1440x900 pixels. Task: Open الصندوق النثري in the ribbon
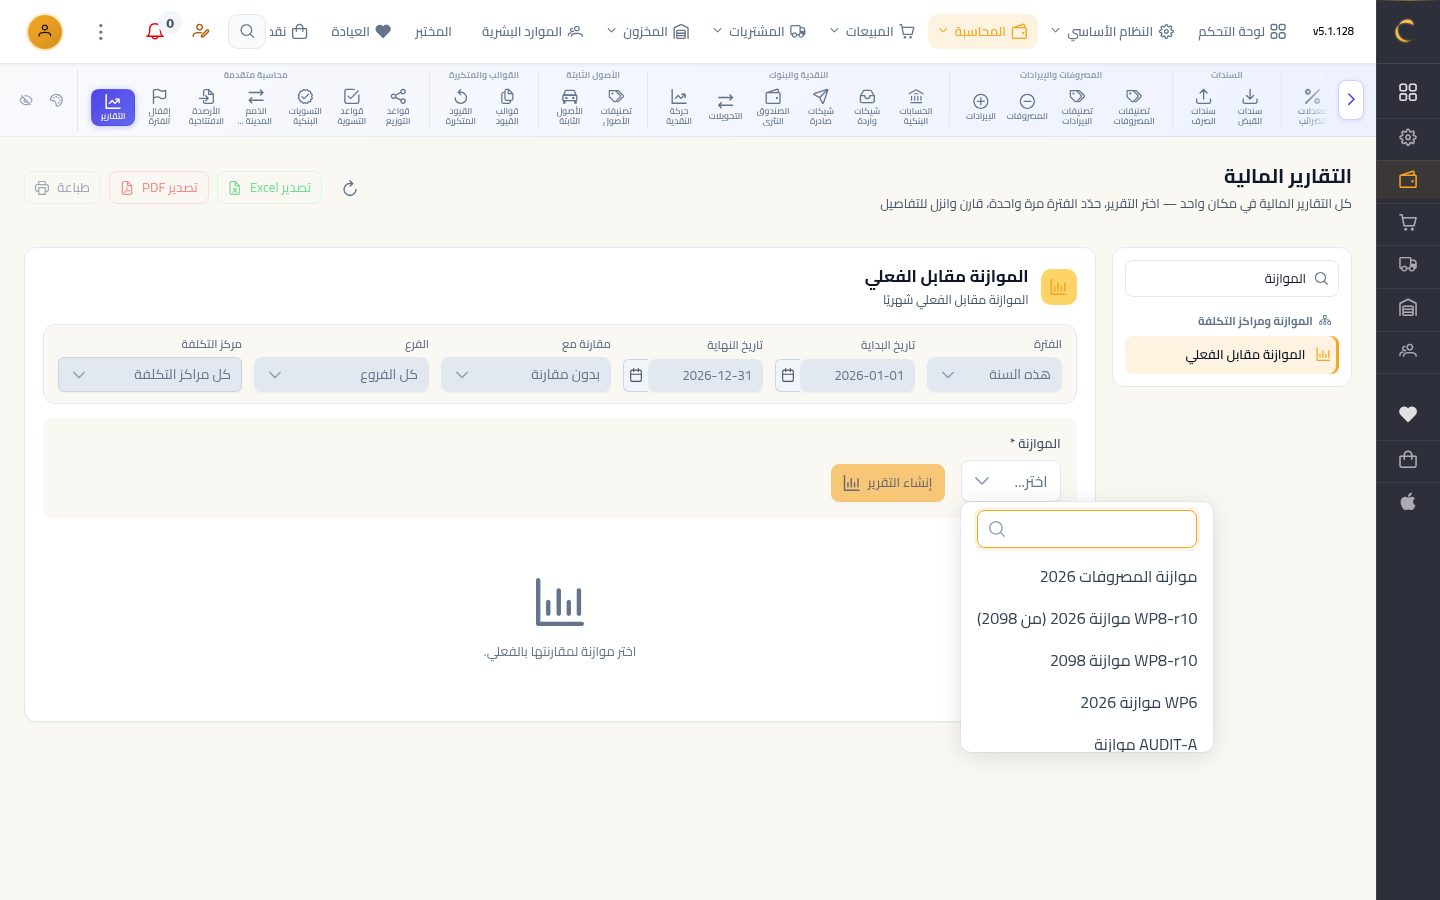[773, 107]
